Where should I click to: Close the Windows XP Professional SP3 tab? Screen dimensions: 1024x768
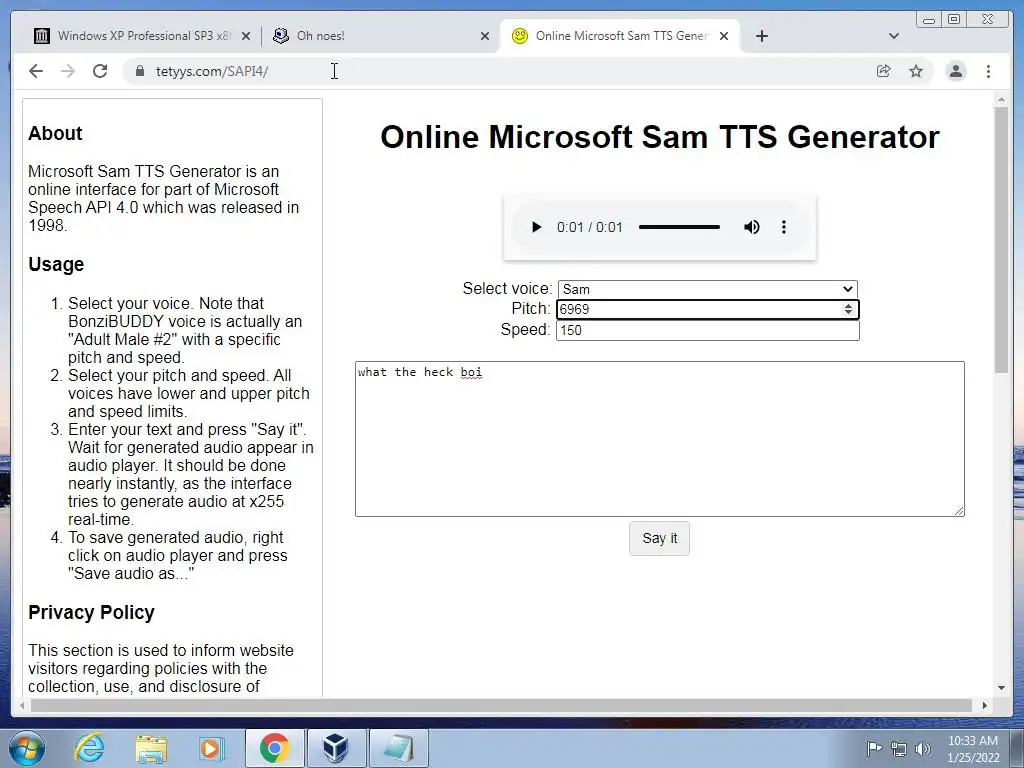click(246, 36)
